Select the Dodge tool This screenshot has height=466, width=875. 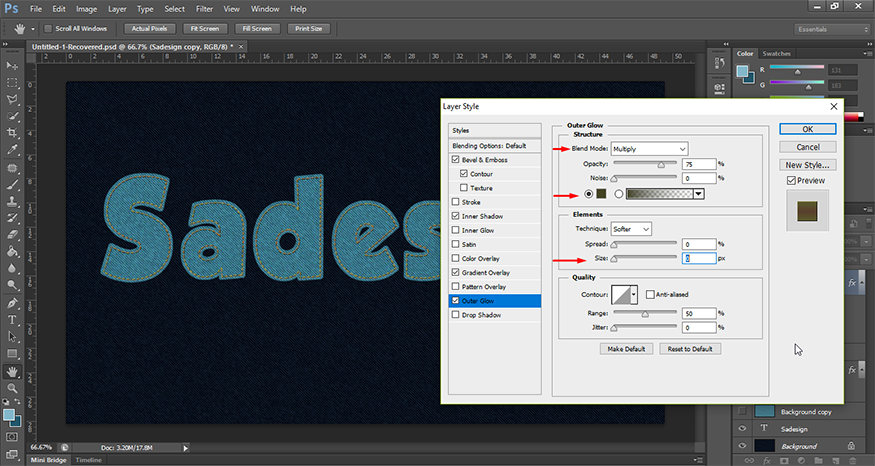click(x=12, y=285)
